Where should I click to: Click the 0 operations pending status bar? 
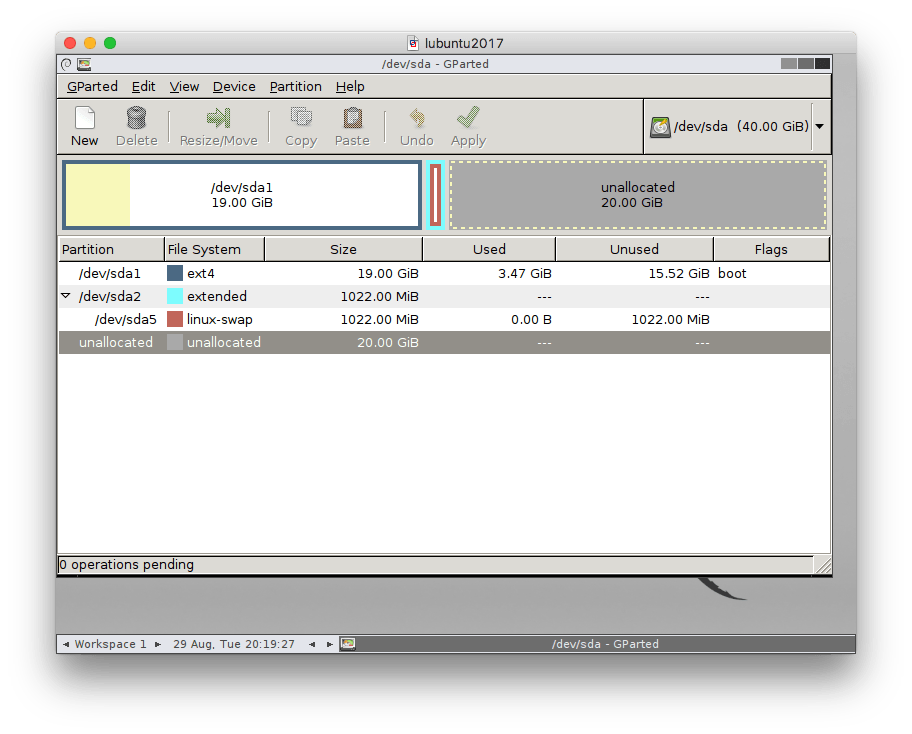(435, 565)
